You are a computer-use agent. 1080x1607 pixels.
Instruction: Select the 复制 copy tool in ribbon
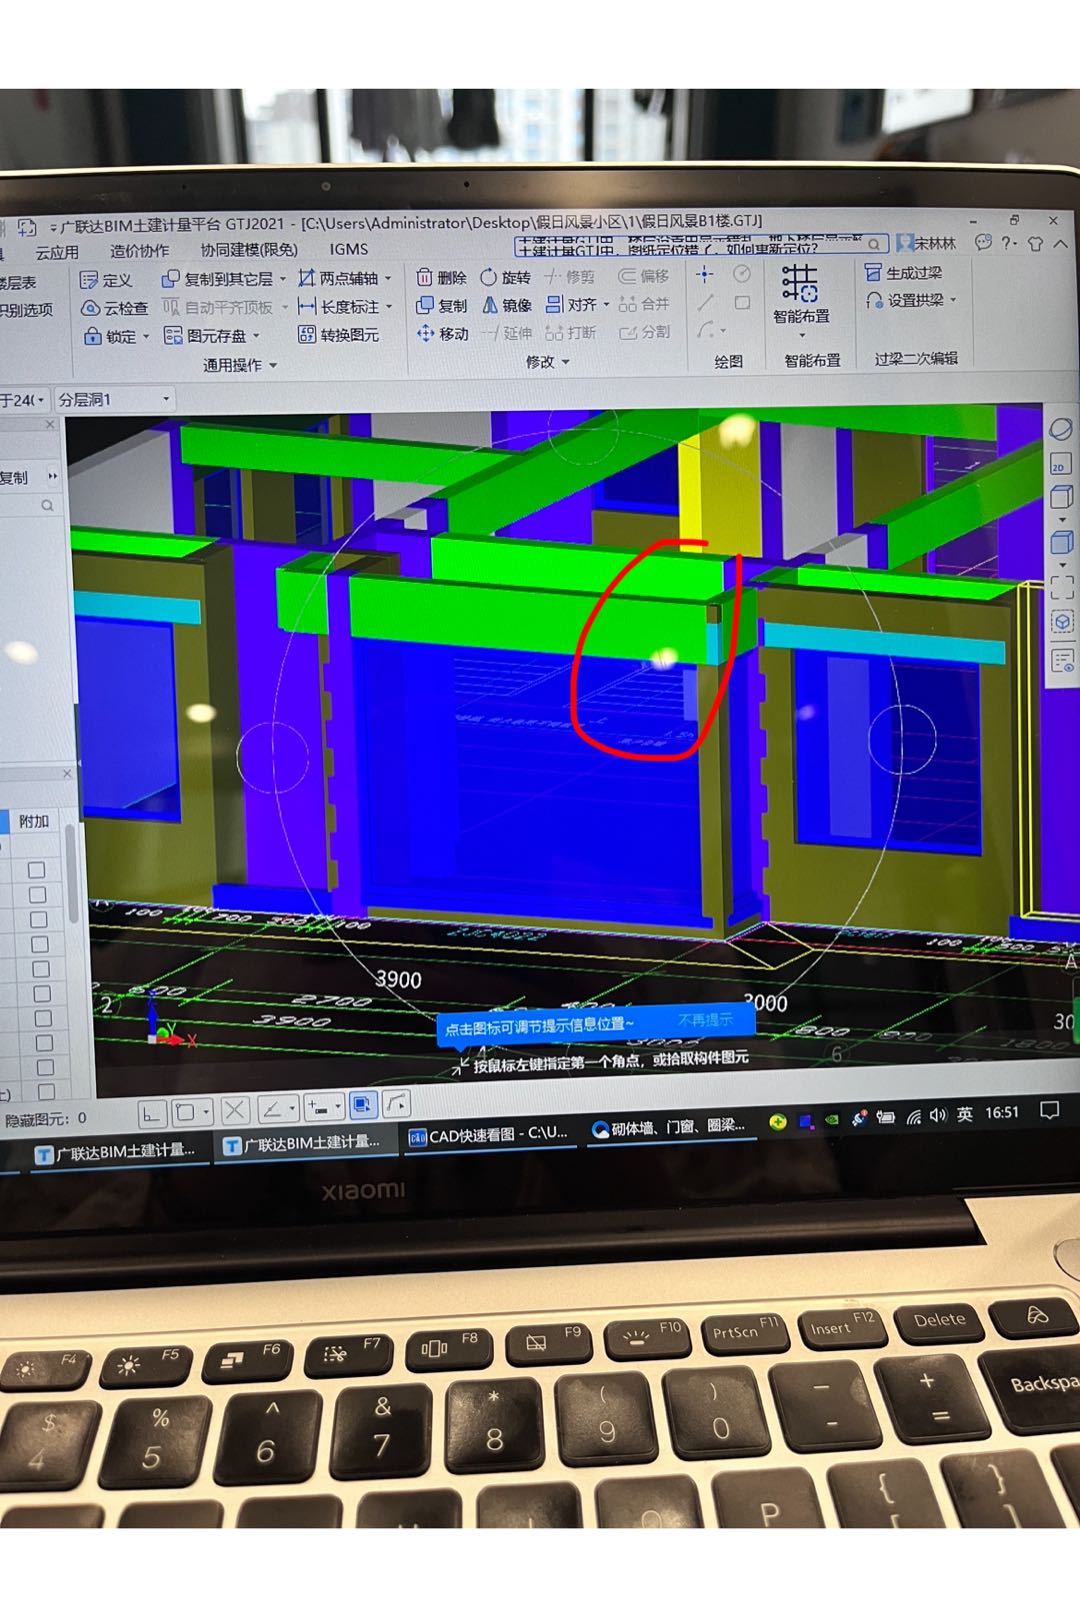(x=442, y=305)
